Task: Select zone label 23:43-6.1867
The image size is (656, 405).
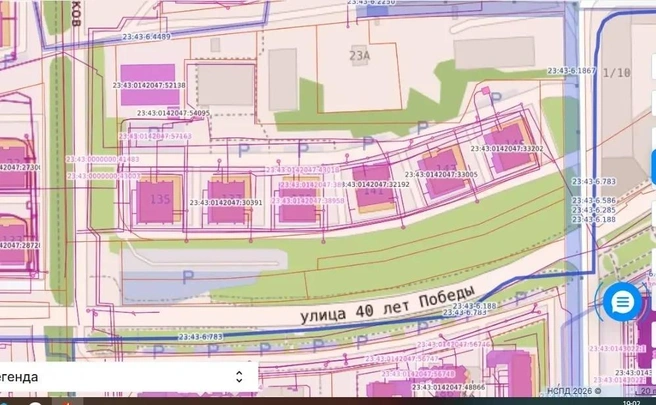Action: click(571, 71)
